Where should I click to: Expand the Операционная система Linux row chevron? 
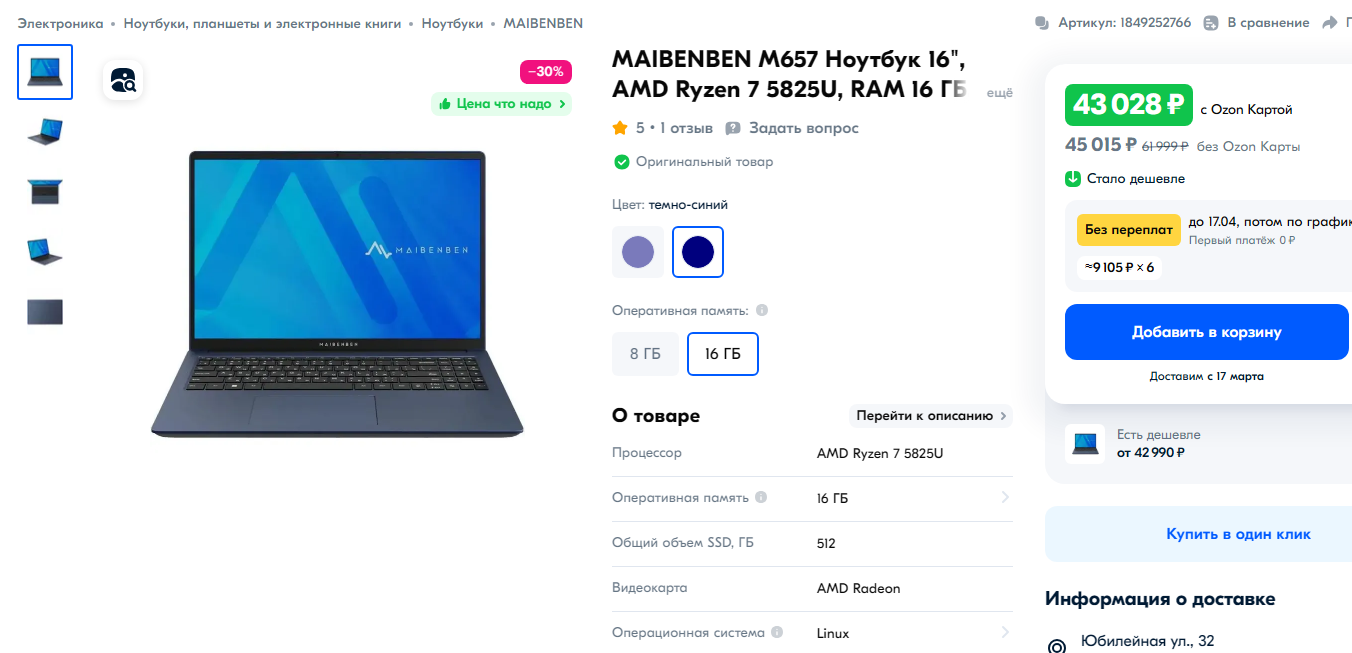tap(1005, 633)
